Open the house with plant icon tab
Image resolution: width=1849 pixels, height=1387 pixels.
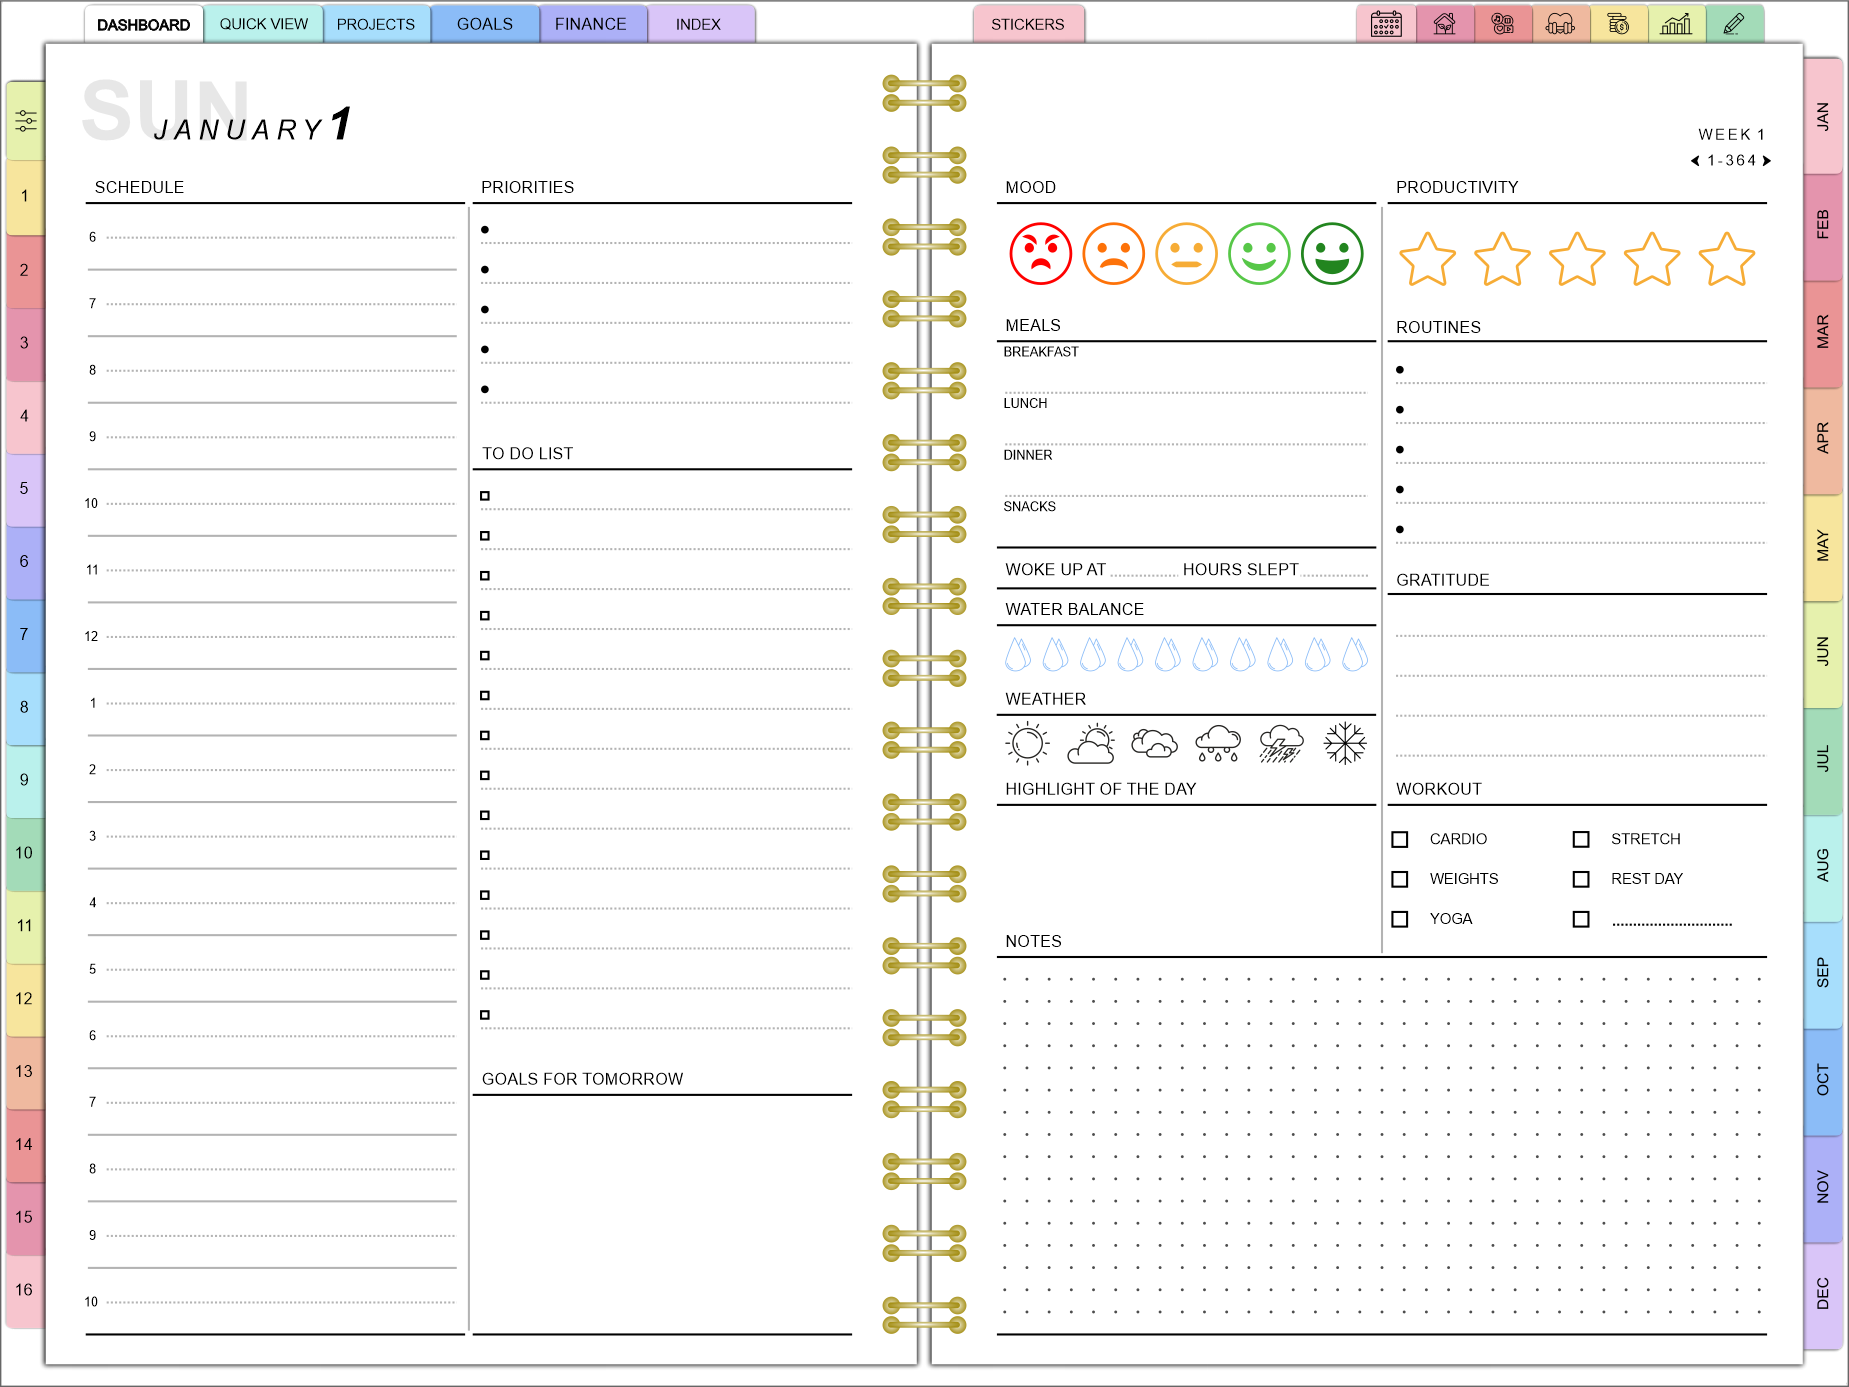(1444, 24)
